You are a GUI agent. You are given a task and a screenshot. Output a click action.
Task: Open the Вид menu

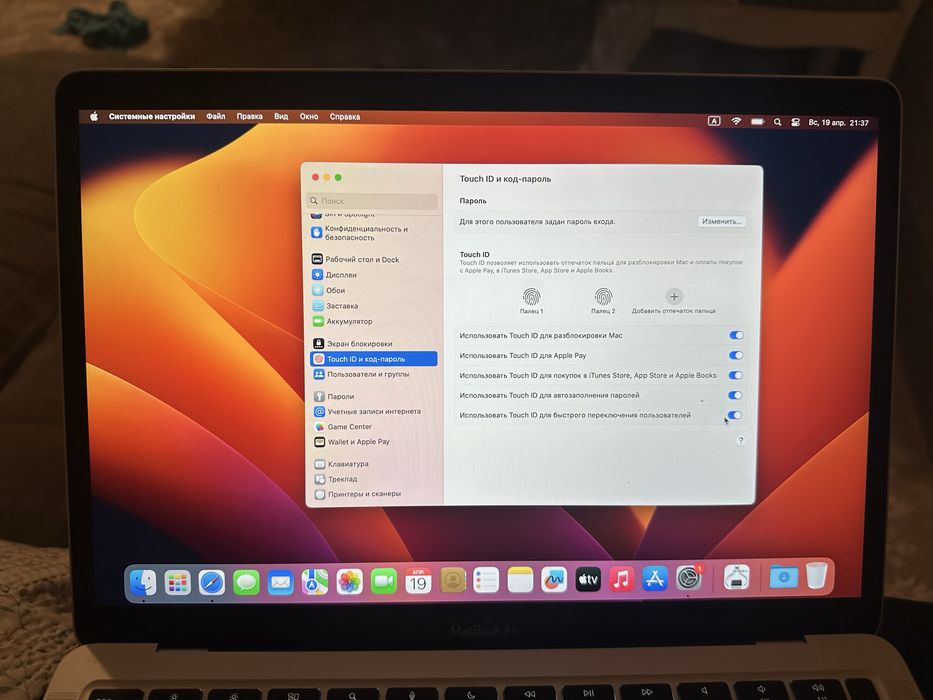point(281,117)
